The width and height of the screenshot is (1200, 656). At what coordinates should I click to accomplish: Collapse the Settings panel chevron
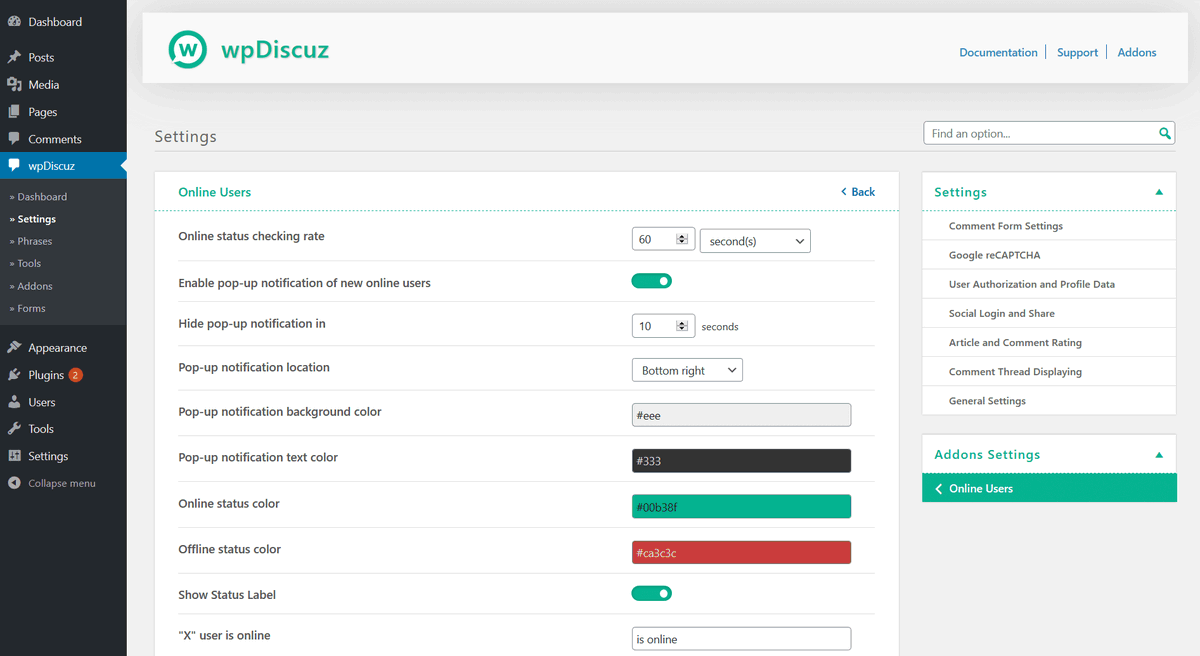[x=1159, y=191]
